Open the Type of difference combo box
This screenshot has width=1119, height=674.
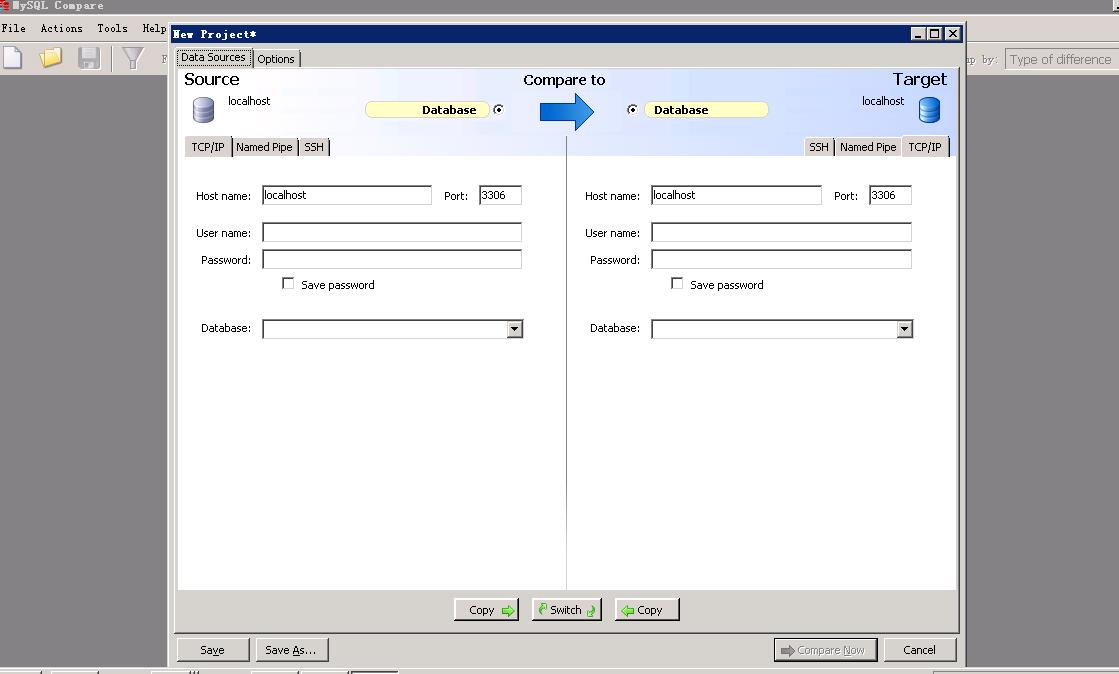coord(1061,59)
